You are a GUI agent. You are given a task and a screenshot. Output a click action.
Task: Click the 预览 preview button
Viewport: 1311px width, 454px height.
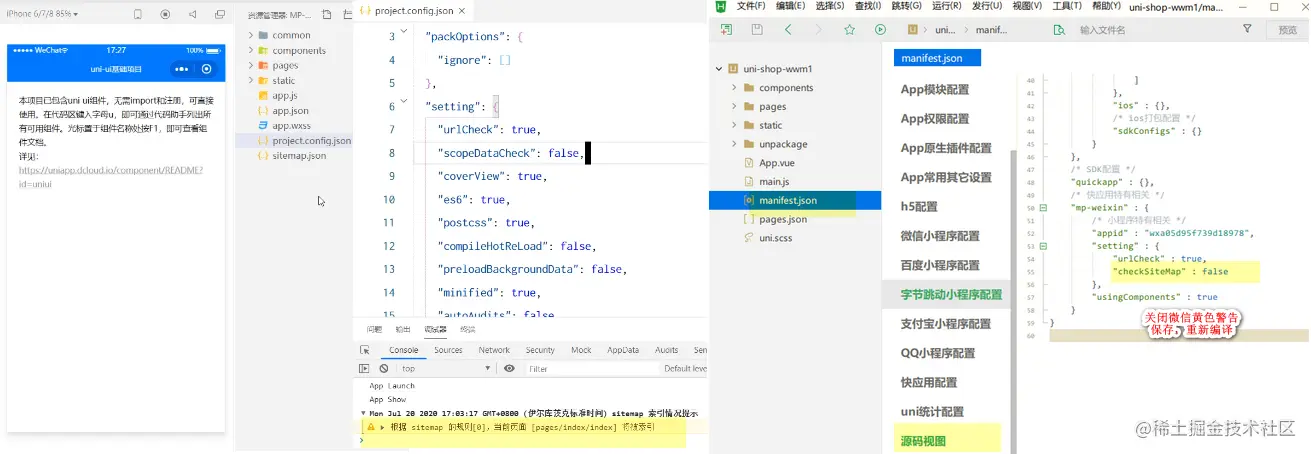pyautogui.click(x=1288, y=30)
